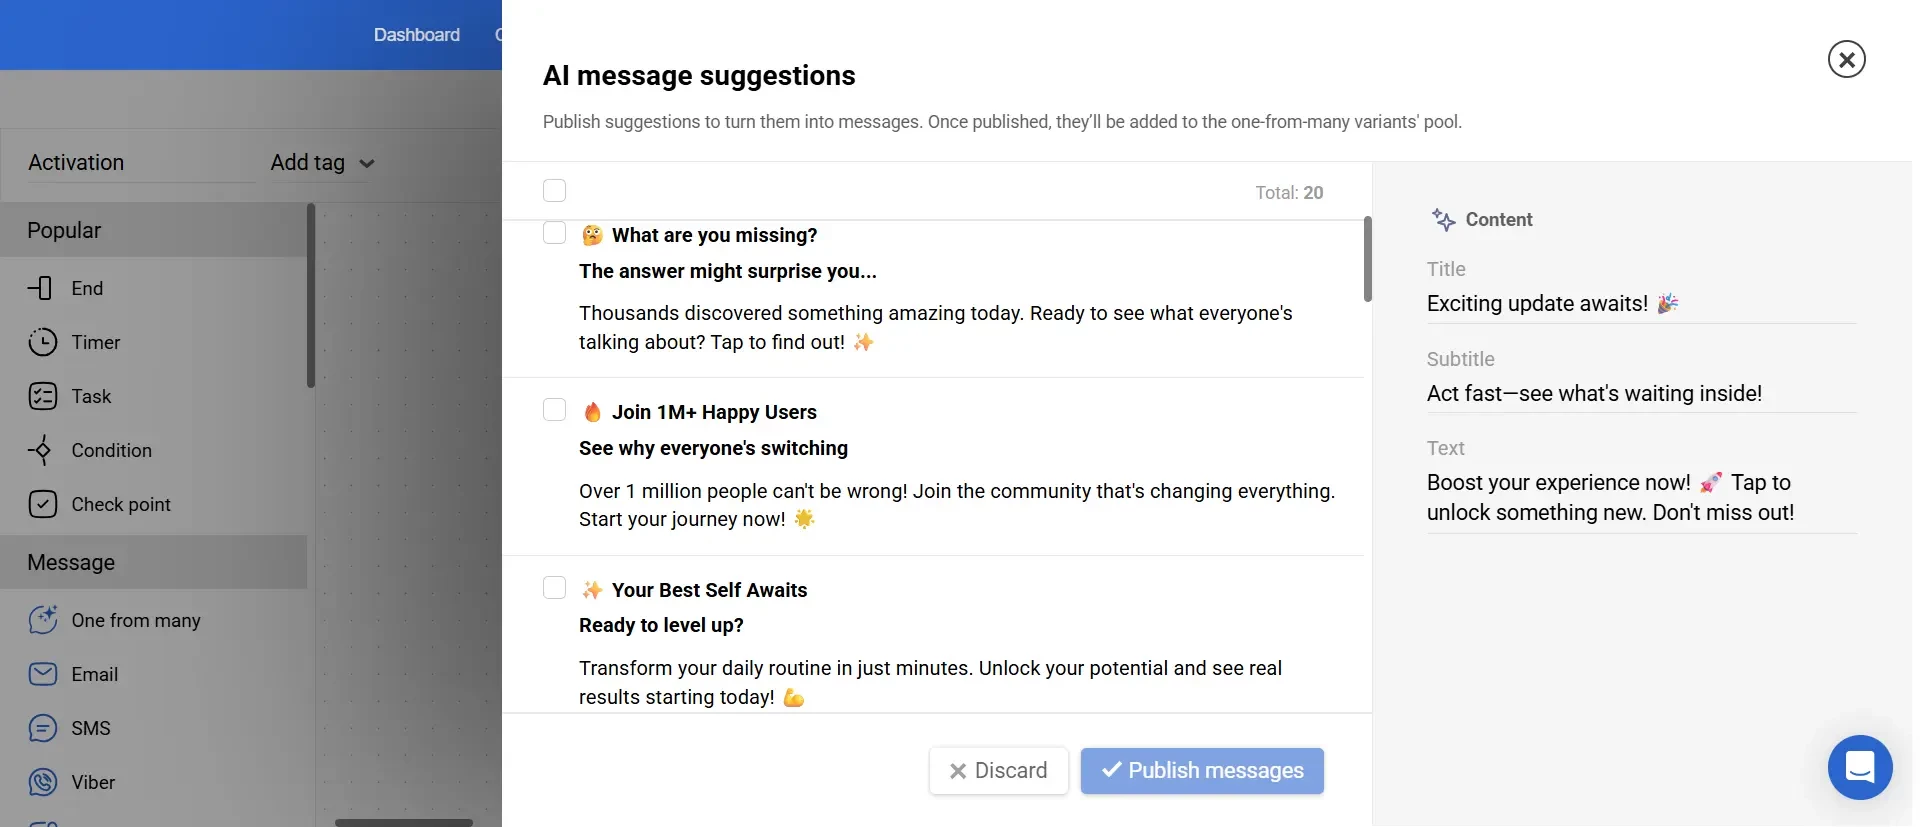Open the support chat widget
The width and height of the screenshot is (1920, 827).
[1859, 767]
